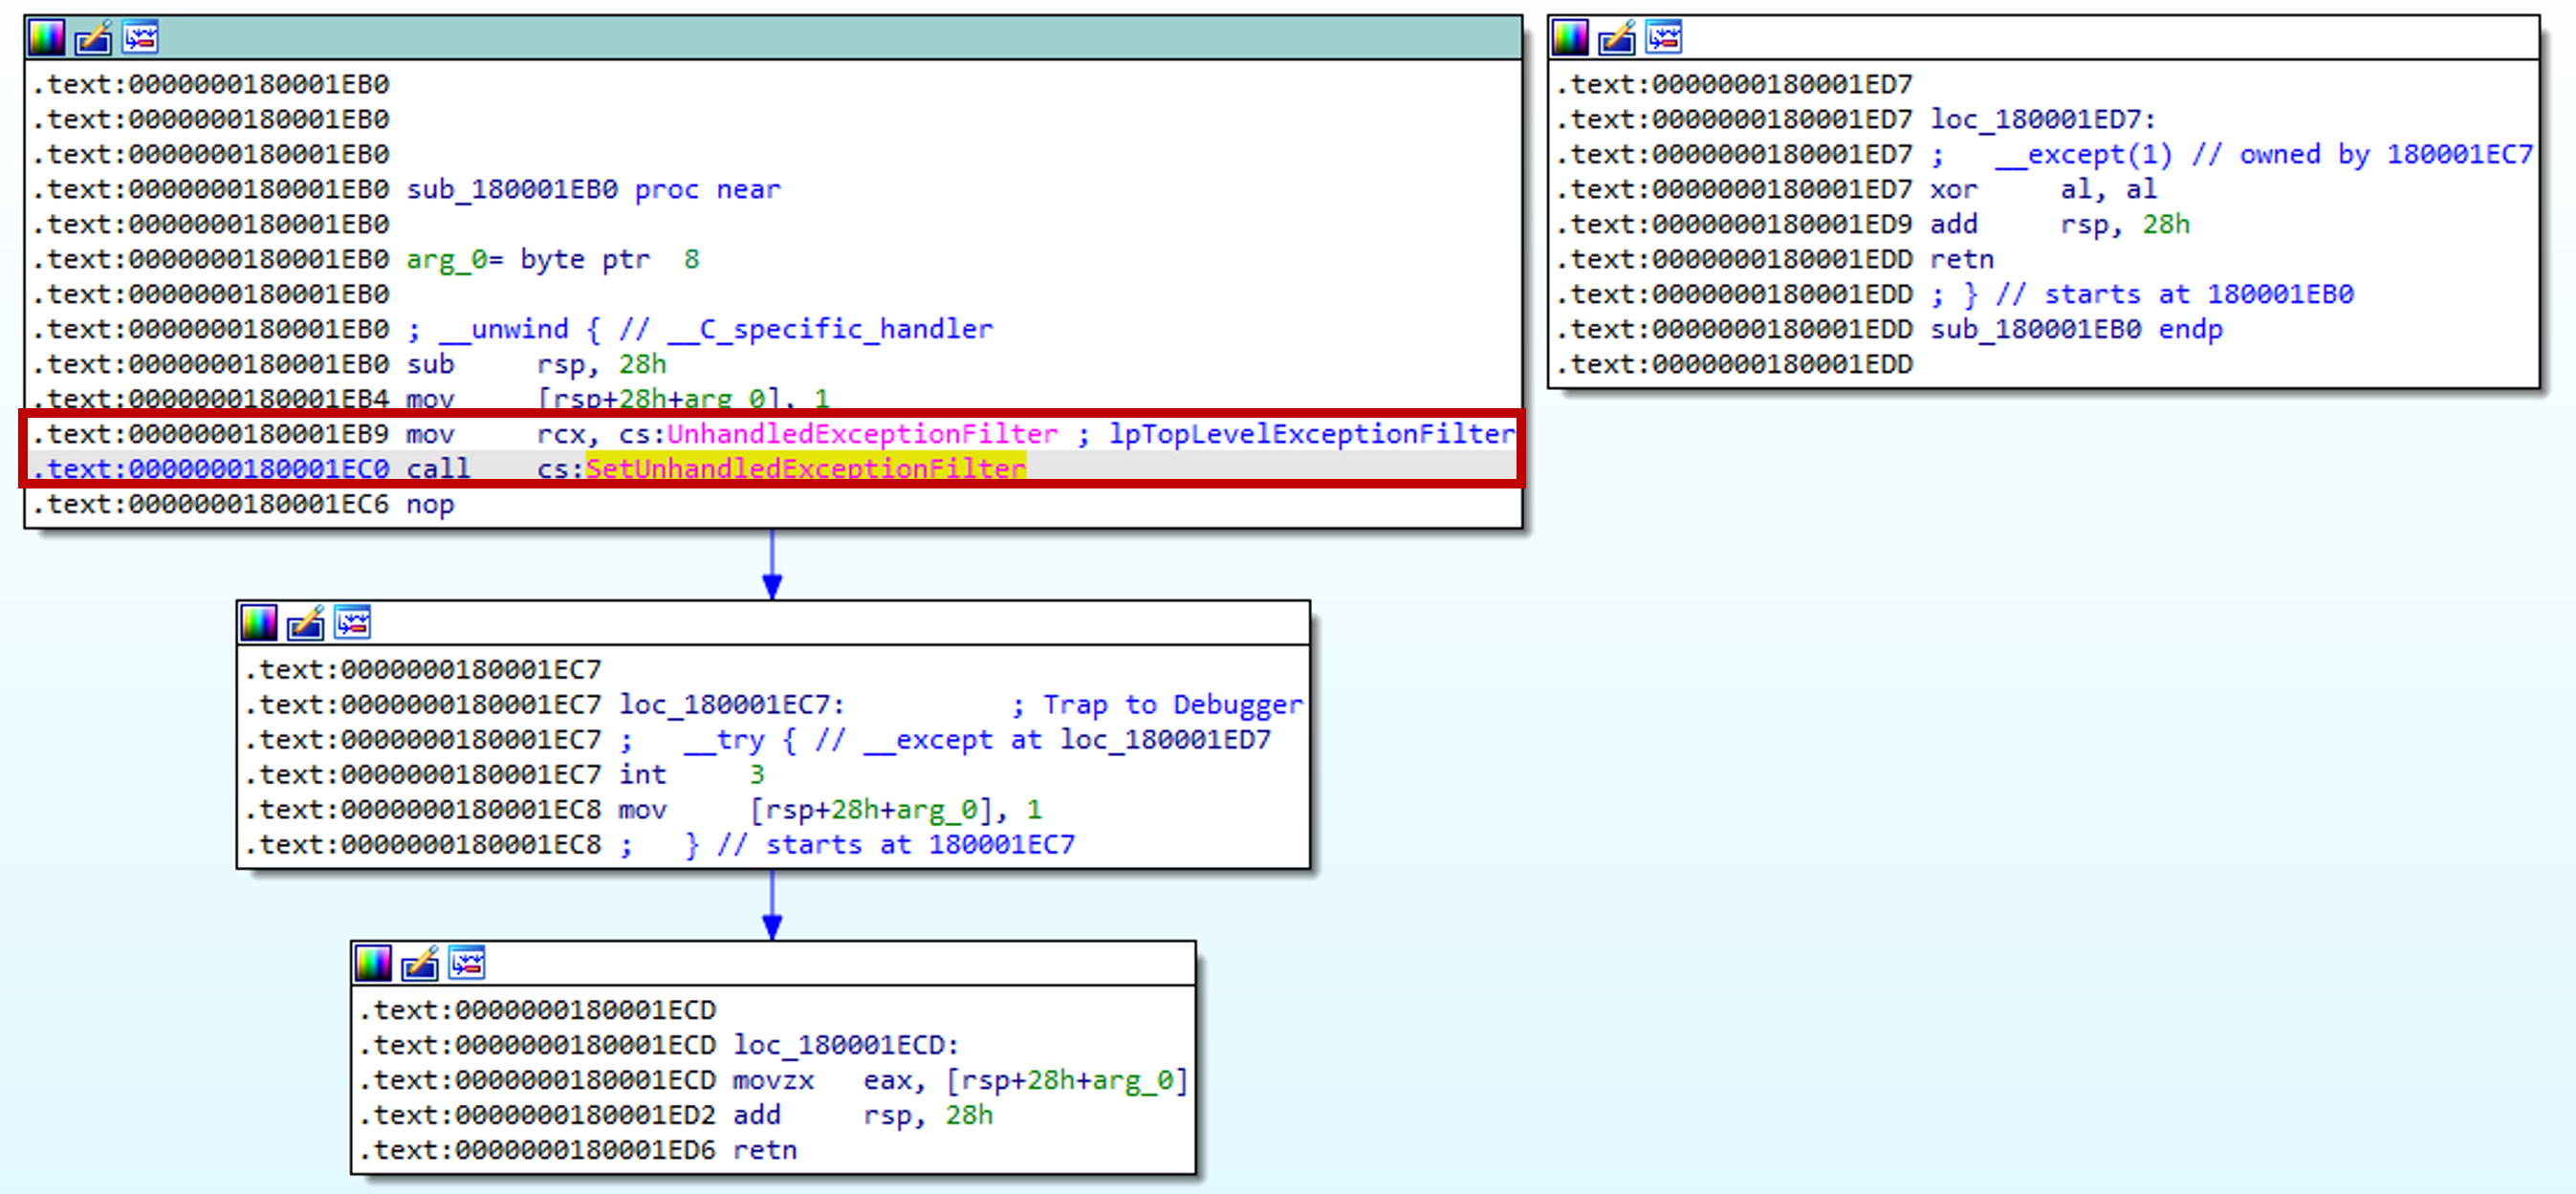Click group nodes icon in loc_180001EC7 block
This screenshot has width=2576, height=1194.
353,623
